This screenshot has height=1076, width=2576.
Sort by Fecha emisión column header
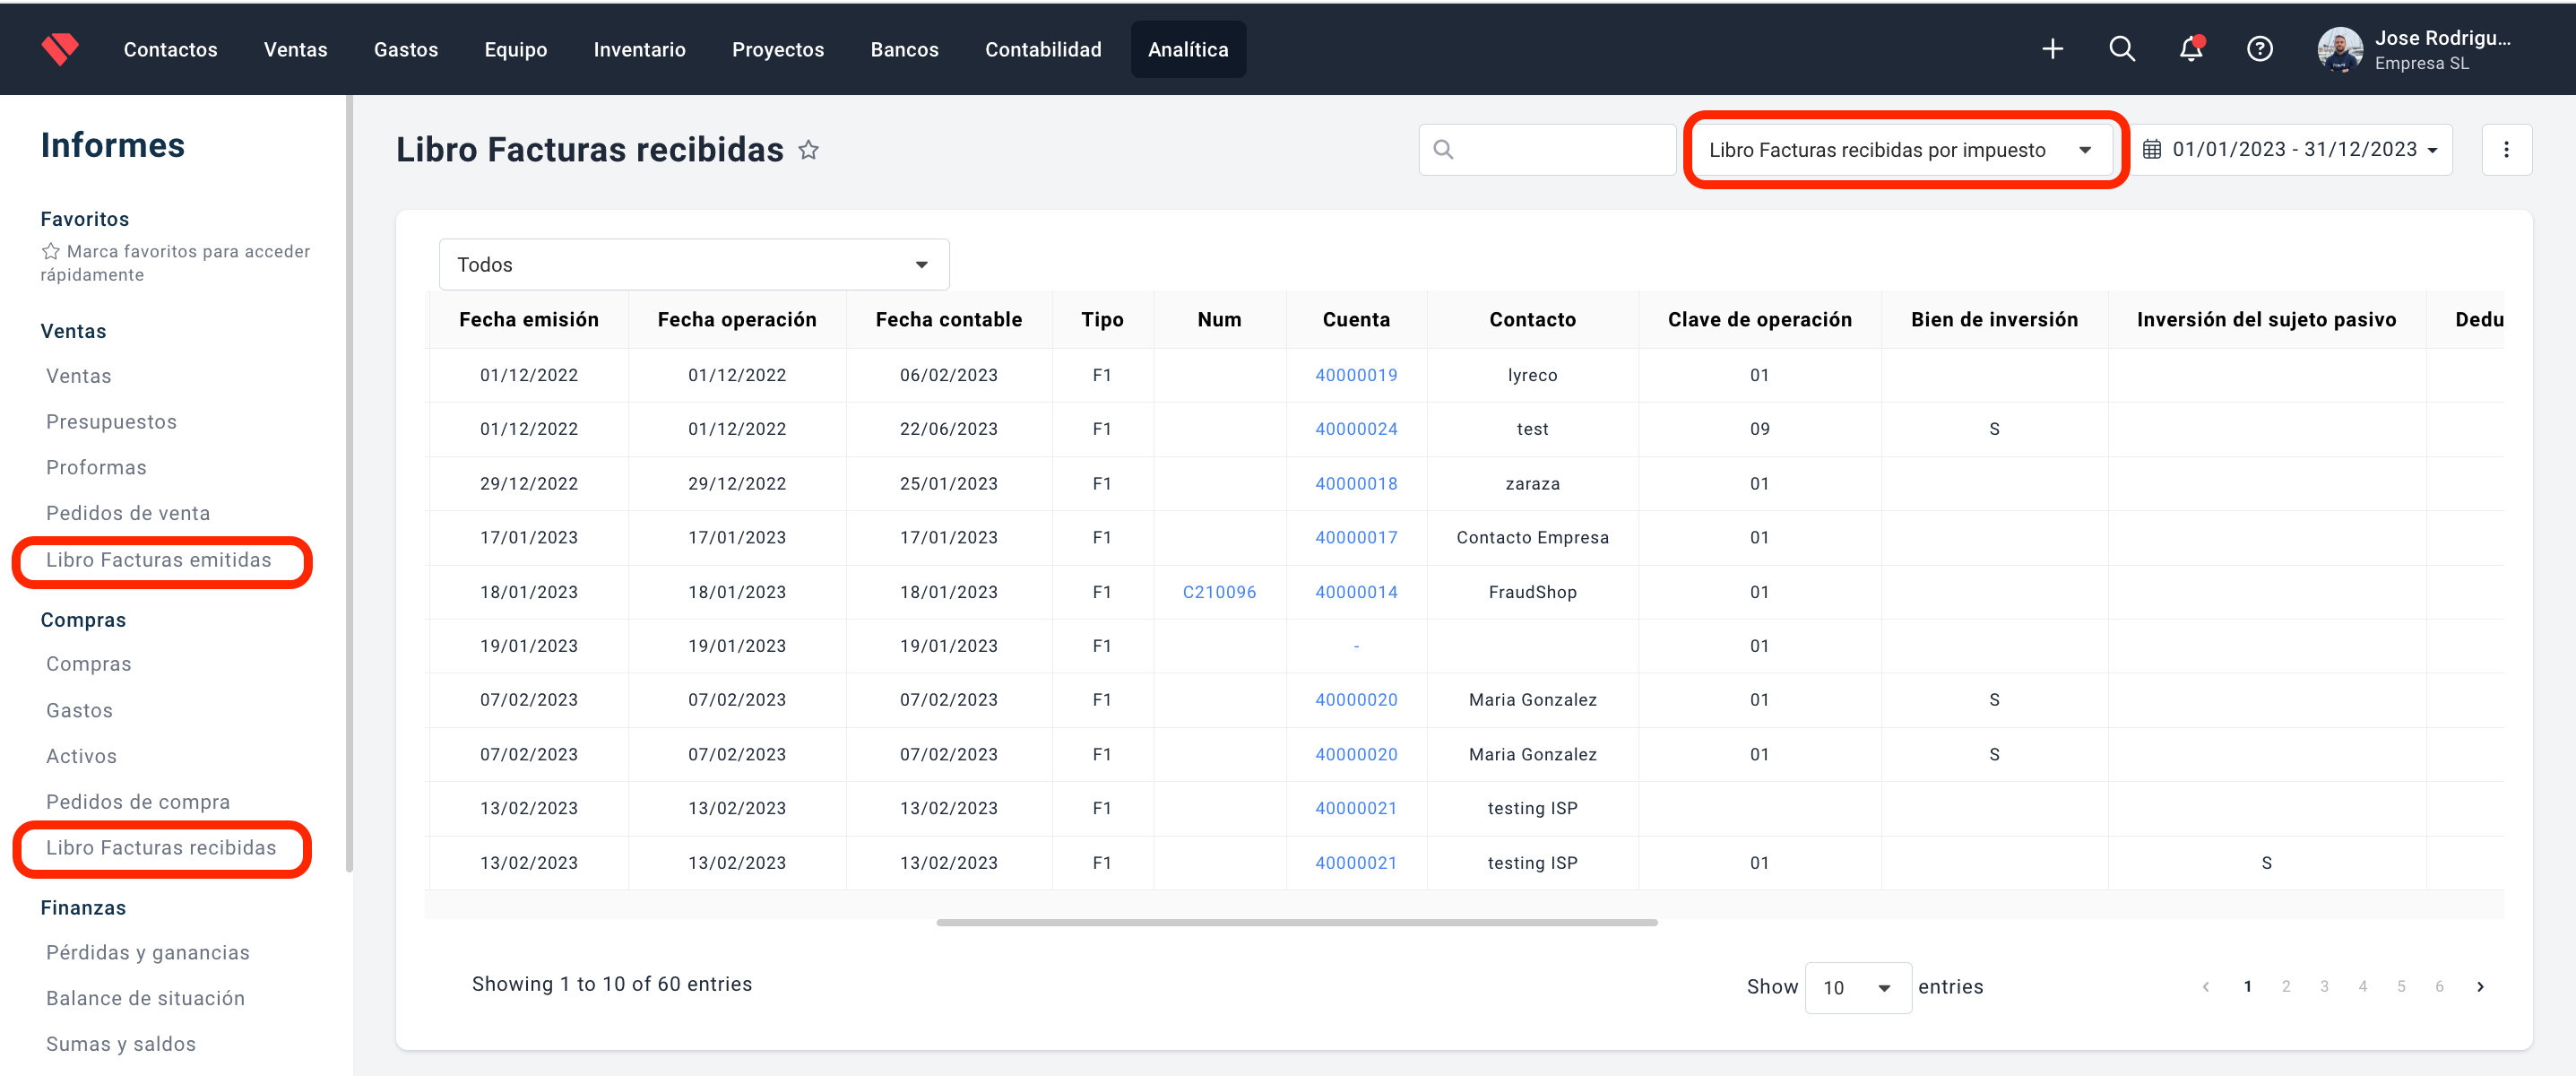[x=528, y=320]
